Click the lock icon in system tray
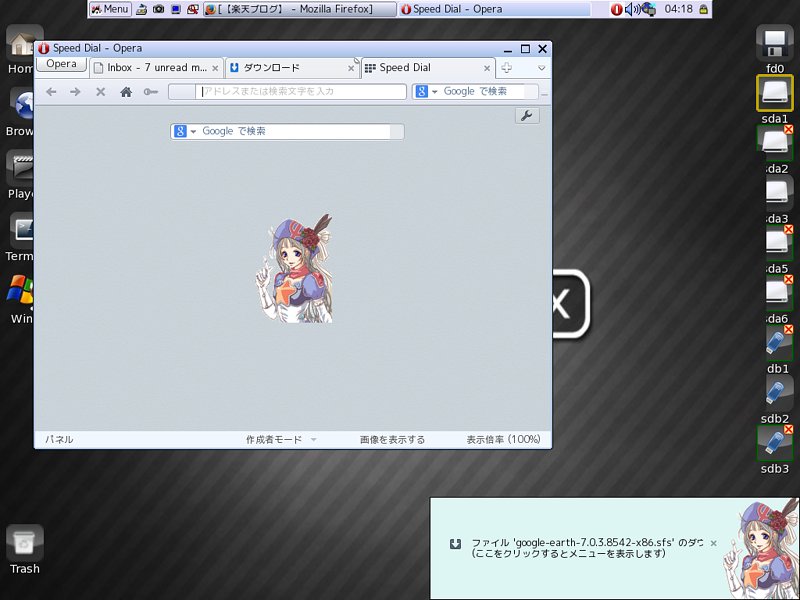Screen dimensions: 800x600 pyautogui.click(x=704, y=9)
